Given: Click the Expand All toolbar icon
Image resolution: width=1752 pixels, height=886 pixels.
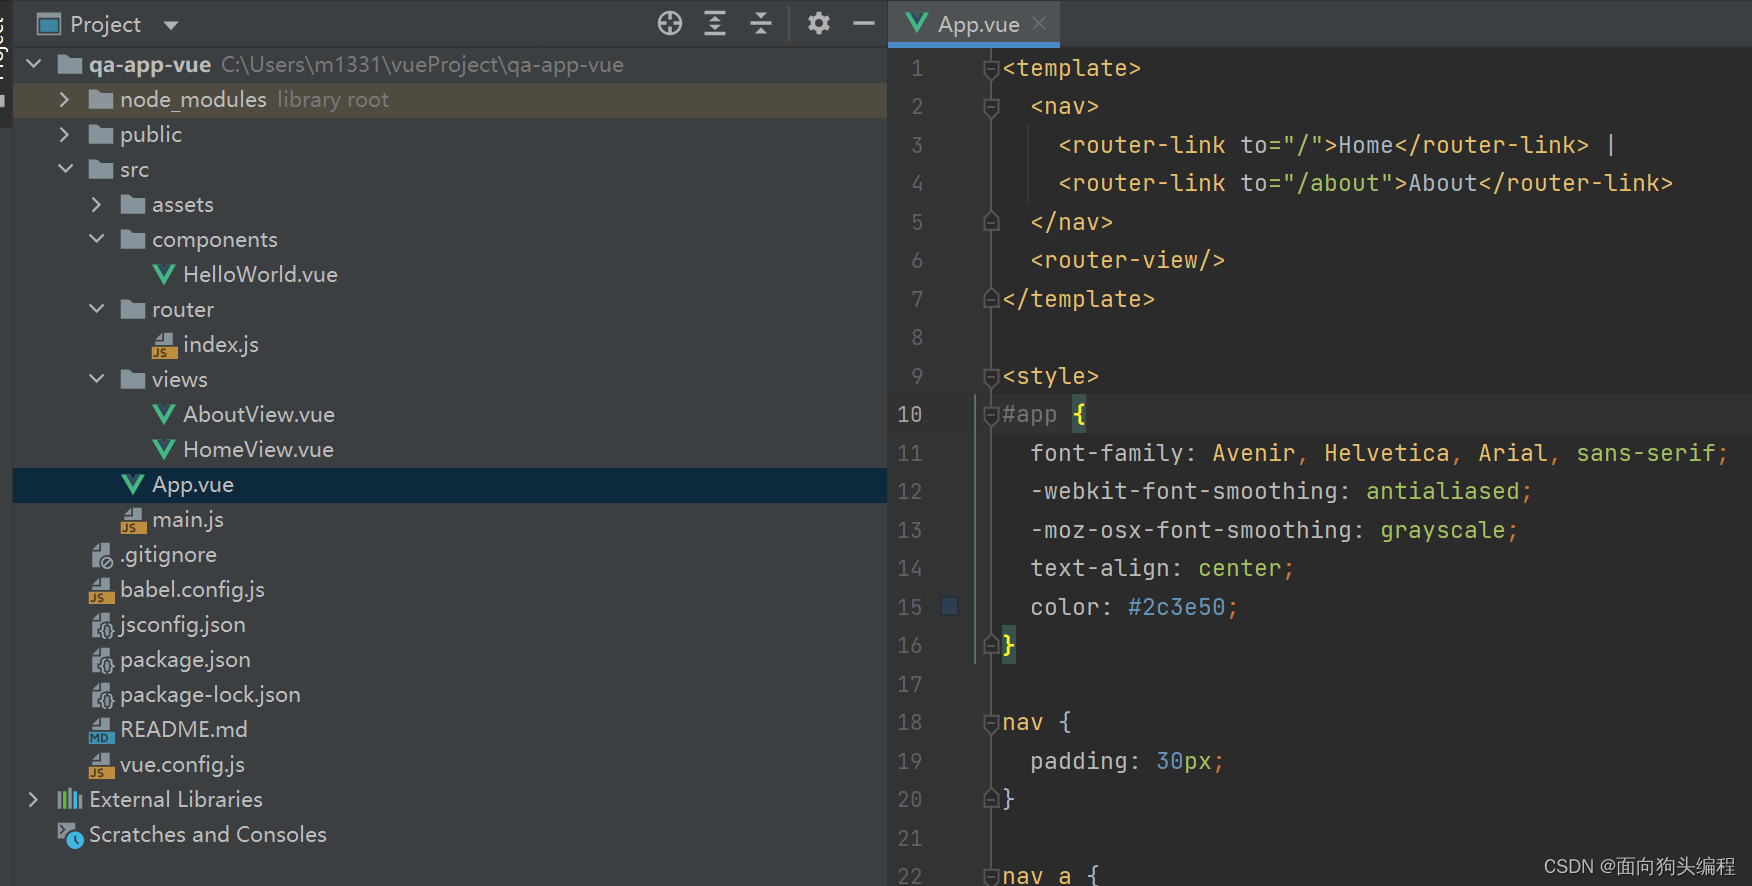Looking at the screenshot, I should [x=715, y=24].
